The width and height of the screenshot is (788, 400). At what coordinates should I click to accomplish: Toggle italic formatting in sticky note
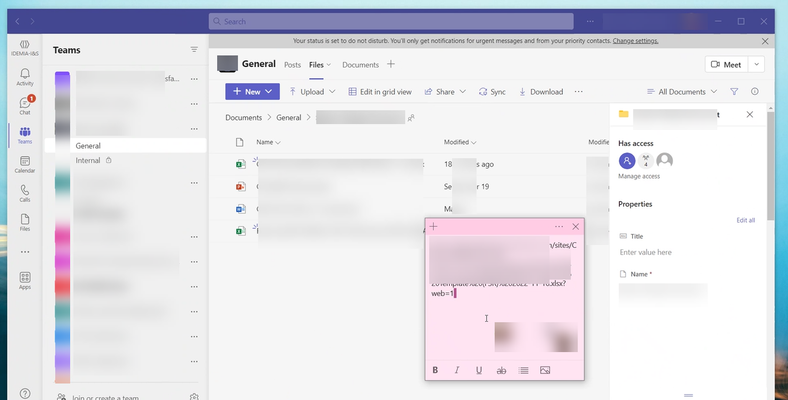pos(457,370)
